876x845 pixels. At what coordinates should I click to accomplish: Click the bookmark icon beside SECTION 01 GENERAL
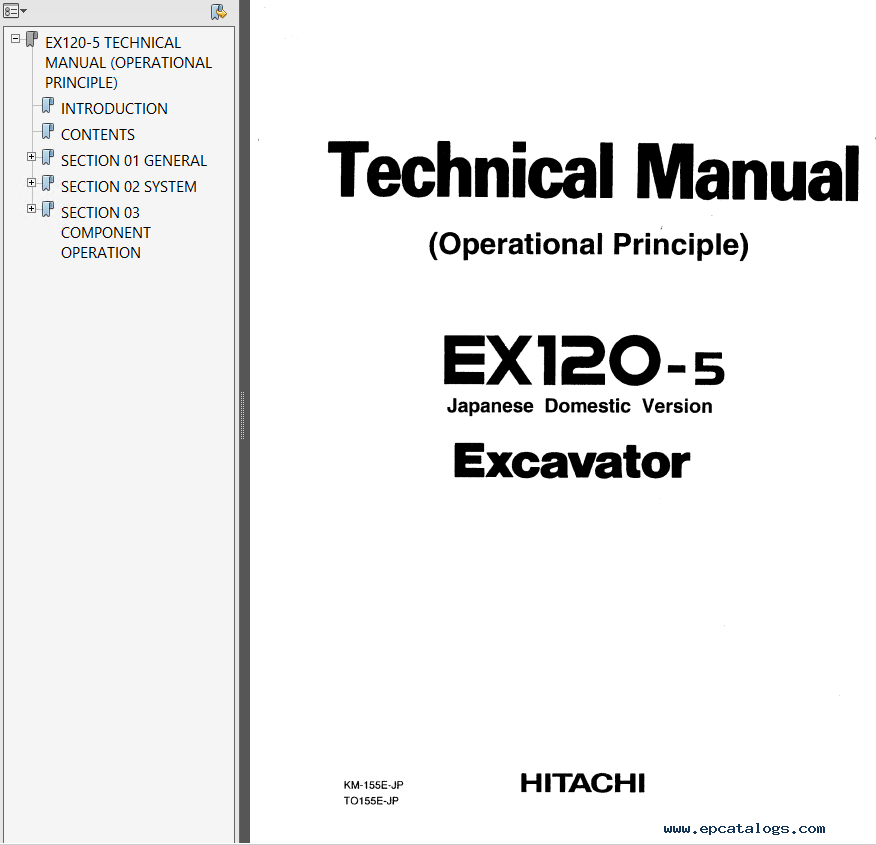pyautogui.click(x=48, y=157)
